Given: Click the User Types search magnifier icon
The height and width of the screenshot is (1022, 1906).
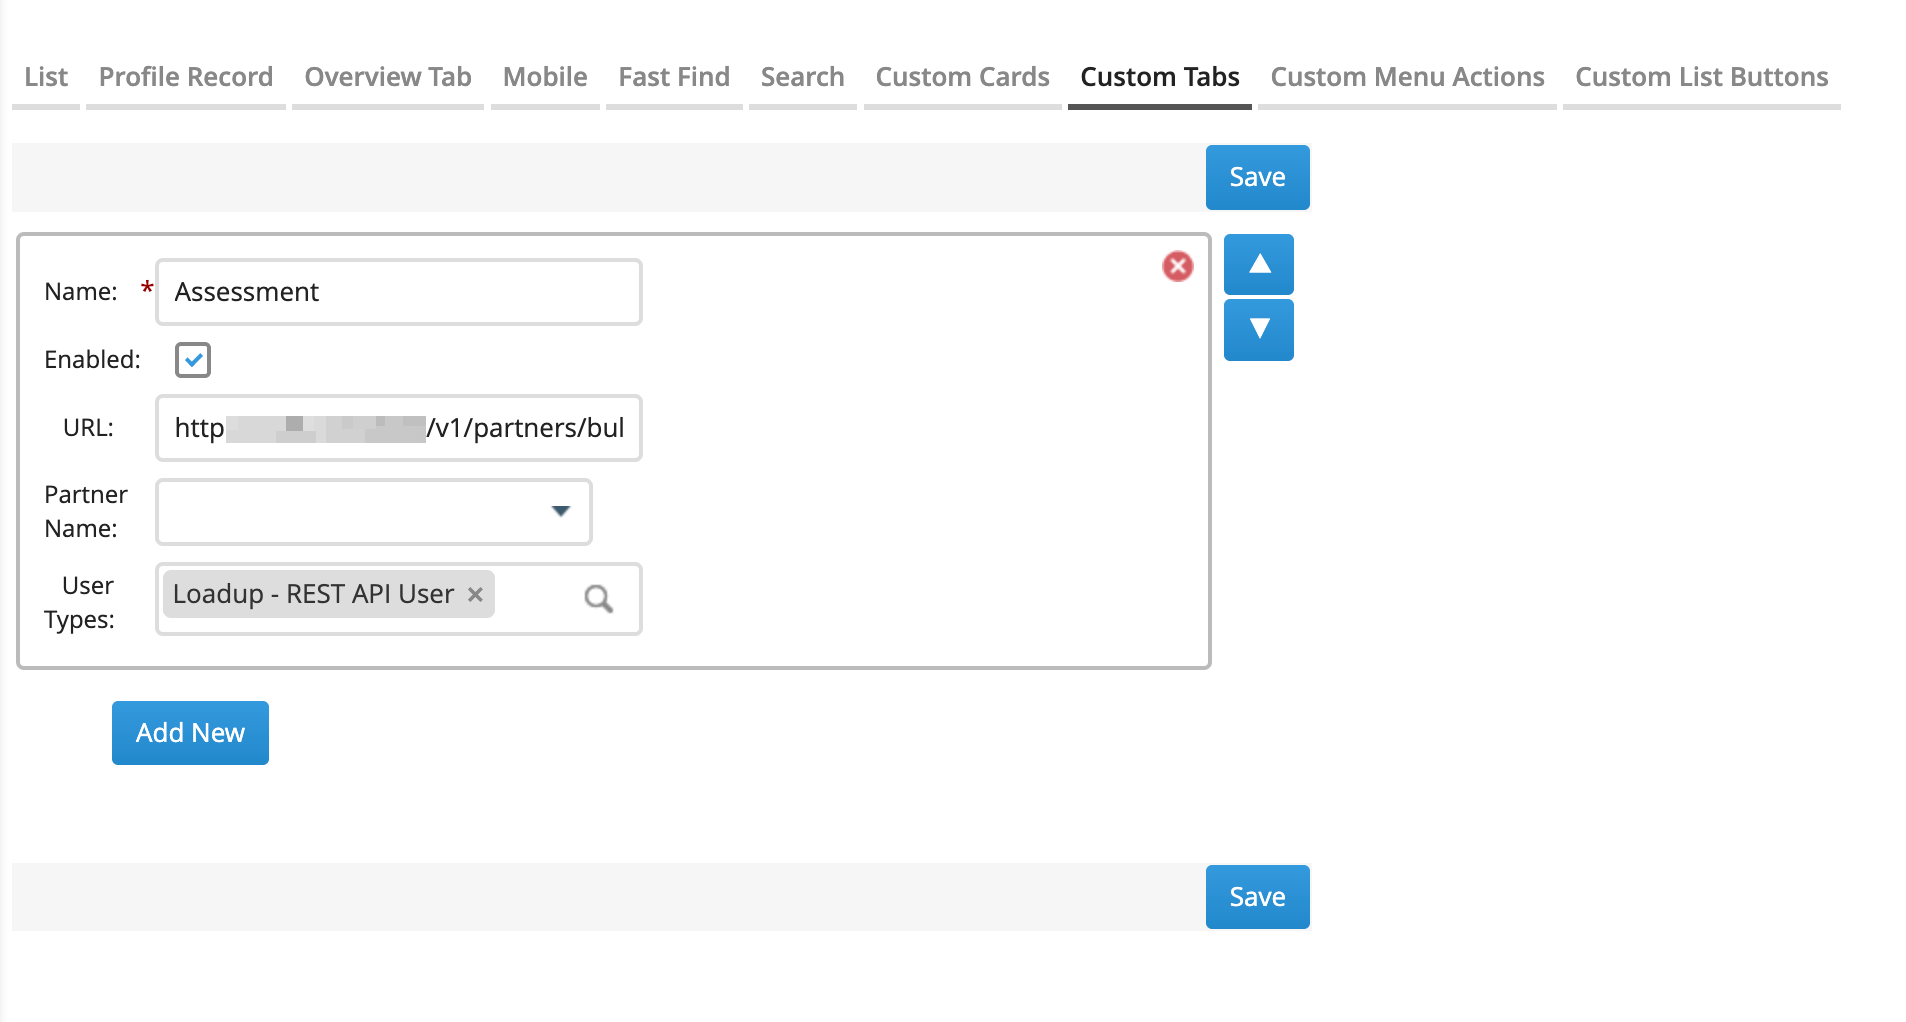Looking at the screenshot, I should click(x=598, y=599).
